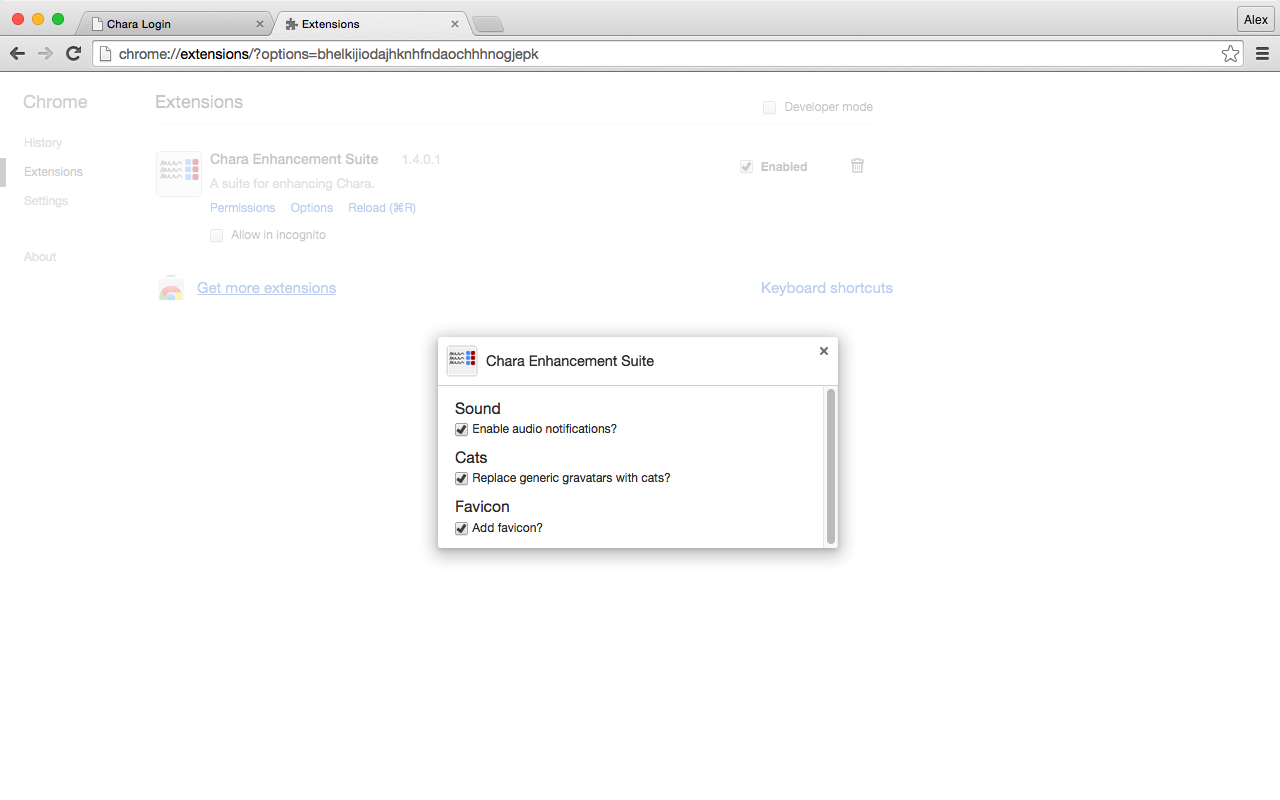1280x800 pixels.
Task: Click the options dialog vertical scrollbar
Action: click(831, 466)
